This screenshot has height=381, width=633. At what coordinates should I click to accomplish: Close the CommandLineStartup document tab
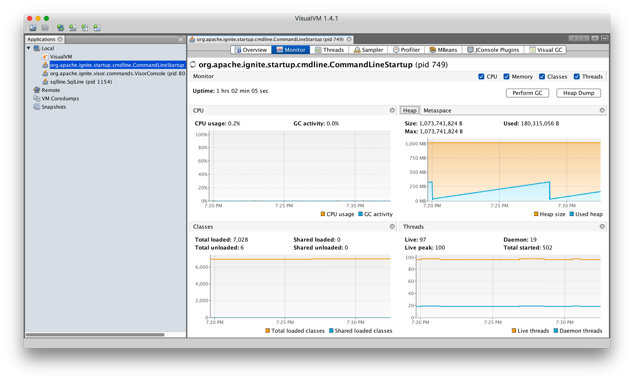[349, 39]
